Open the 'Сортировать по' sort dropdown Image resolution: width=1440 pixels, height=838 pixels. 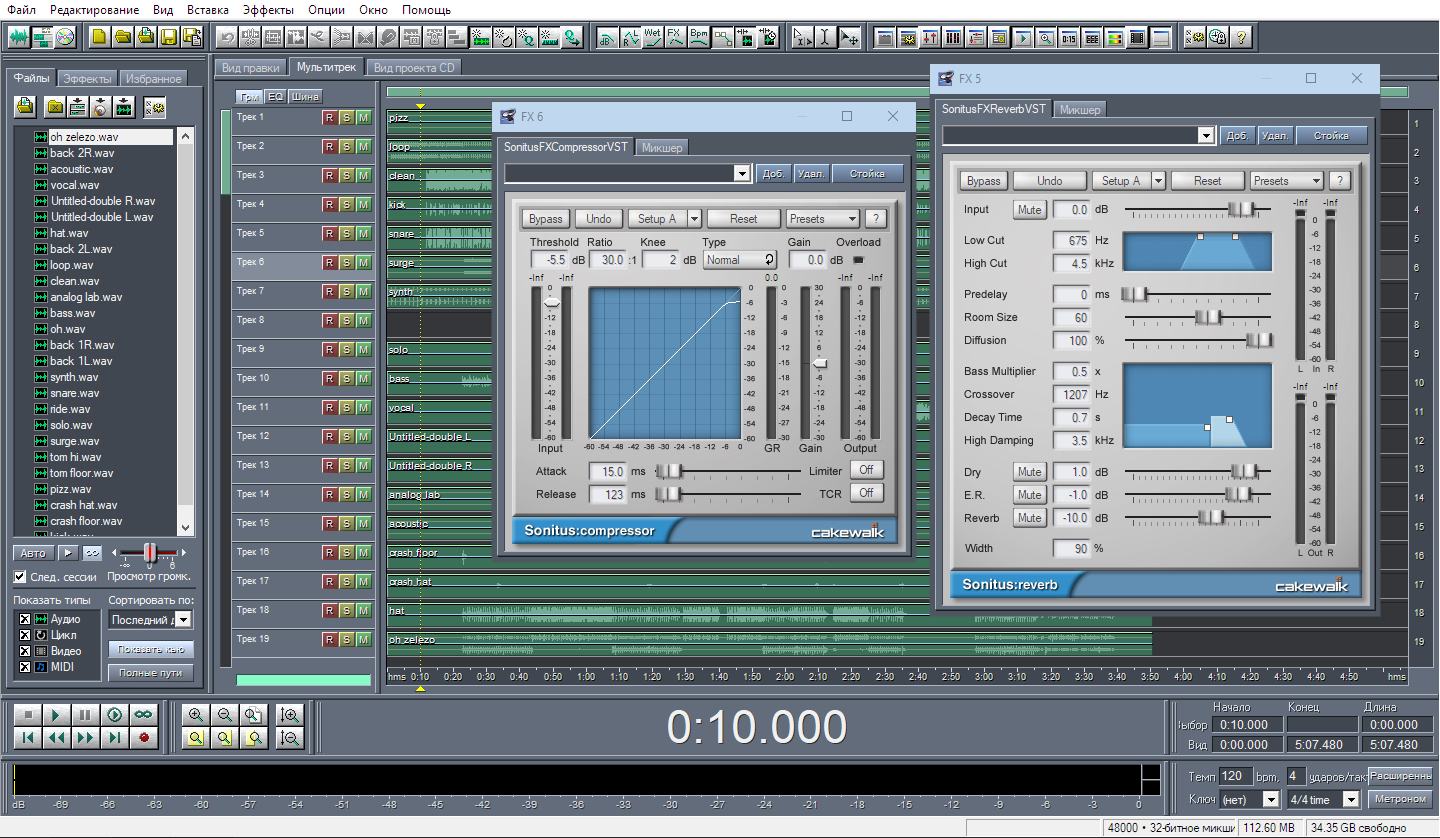click(x=150, y=620)
